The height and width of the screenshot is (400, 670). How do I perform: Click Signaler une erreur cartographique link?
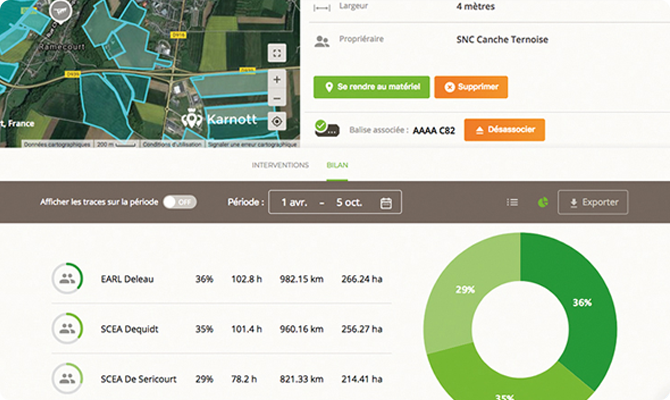tap(252, 144)
